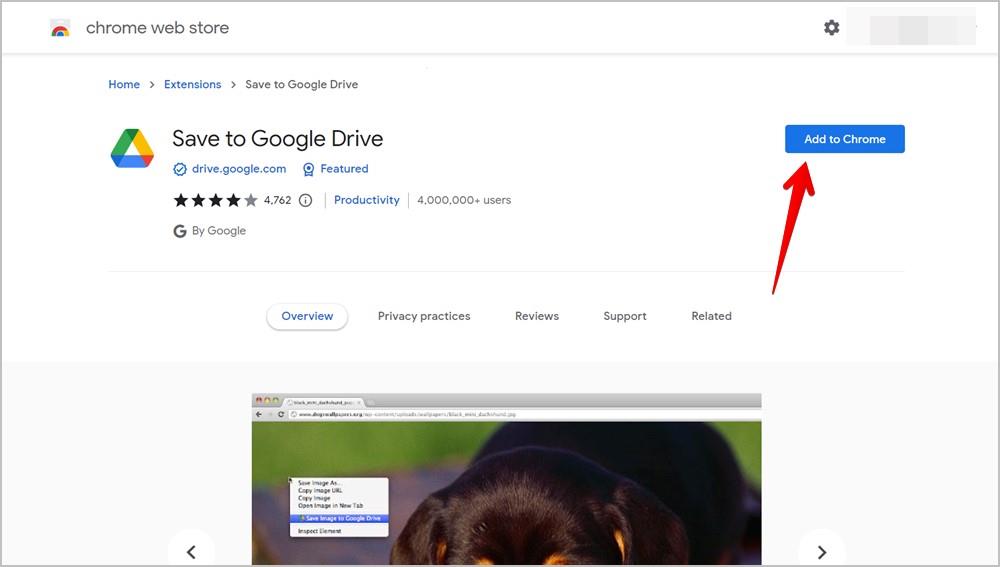The image size is (1000, 567).
Task: Click the 4,000,000+ users text
Action: [x=464, y=200]
